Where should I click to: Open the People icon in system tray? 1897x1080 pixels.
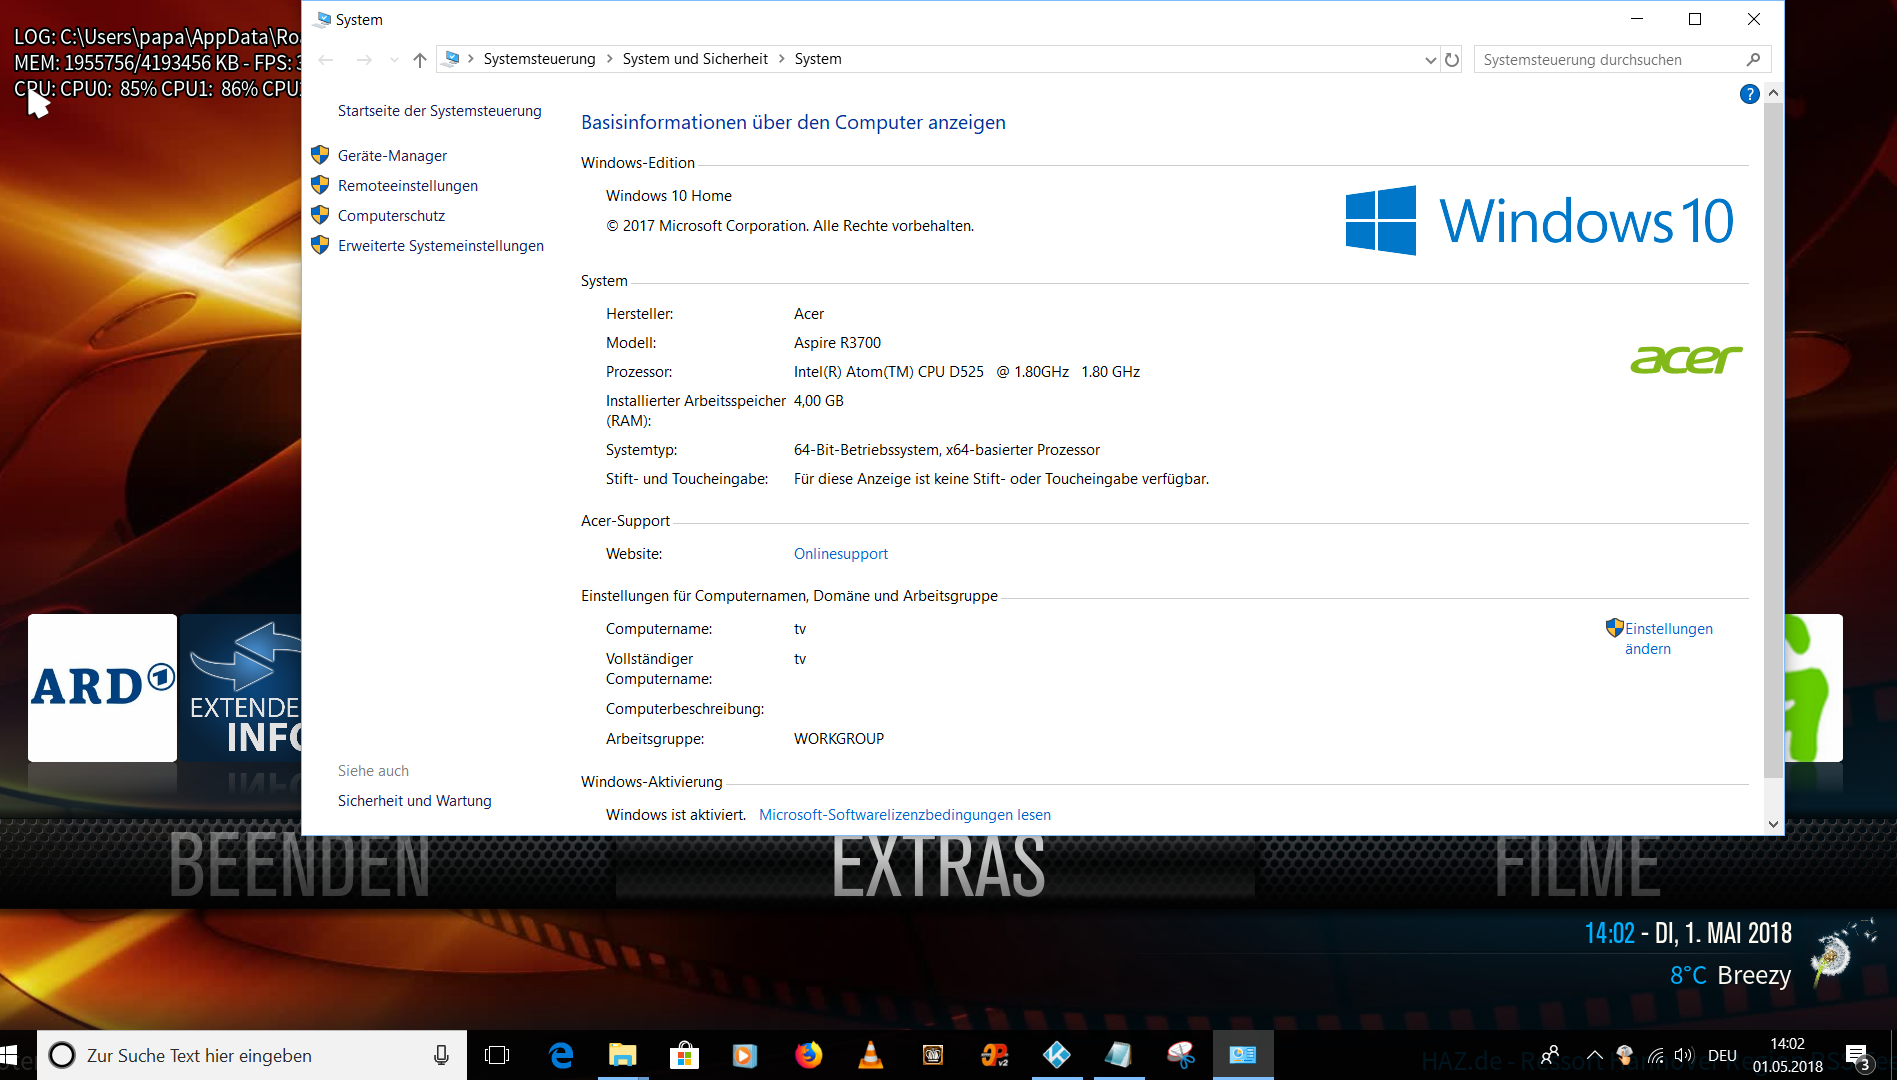(x=1551, y=1055)
